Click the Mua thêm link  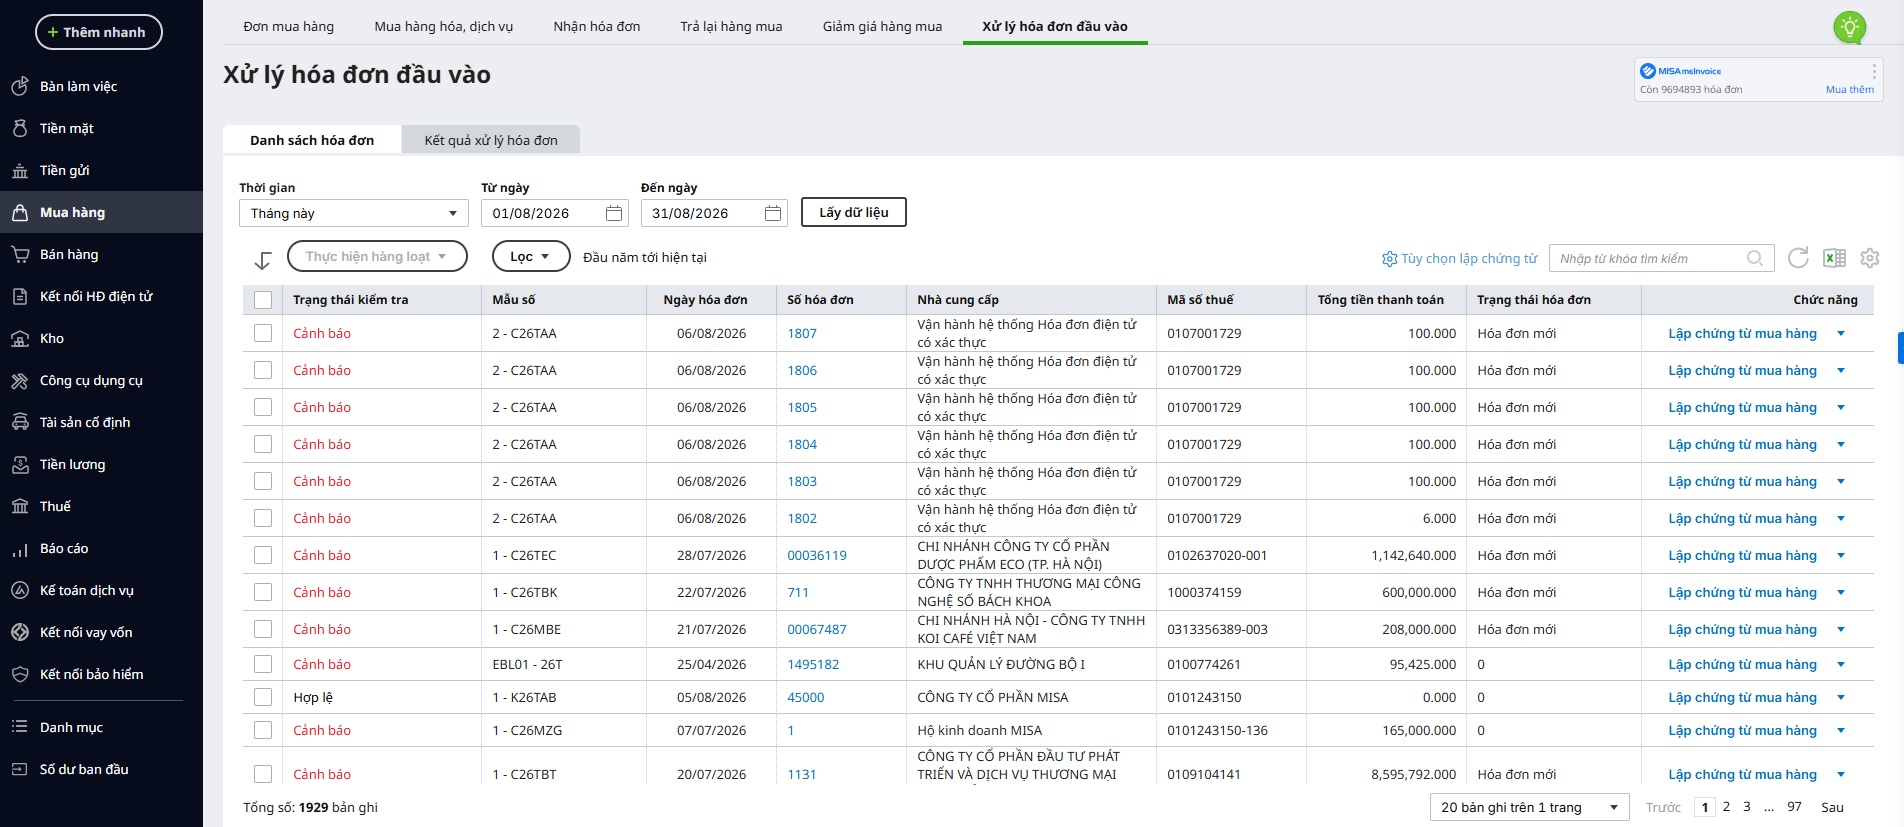[x=1850, y=89]
